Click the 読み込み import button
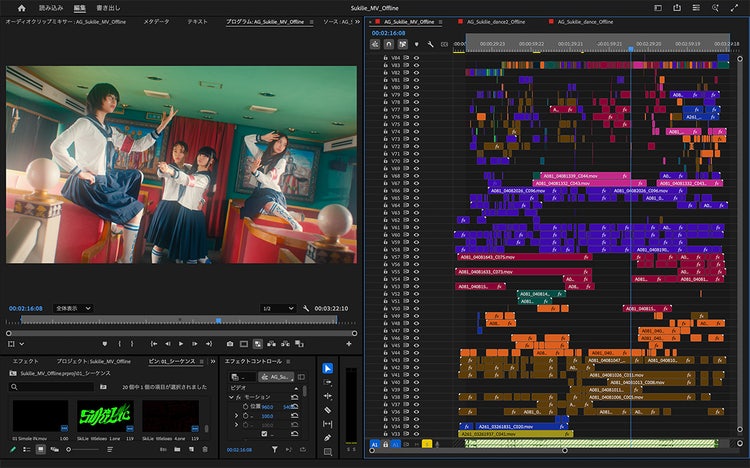Viewport: 750px width, 468px height. point(52,7)
